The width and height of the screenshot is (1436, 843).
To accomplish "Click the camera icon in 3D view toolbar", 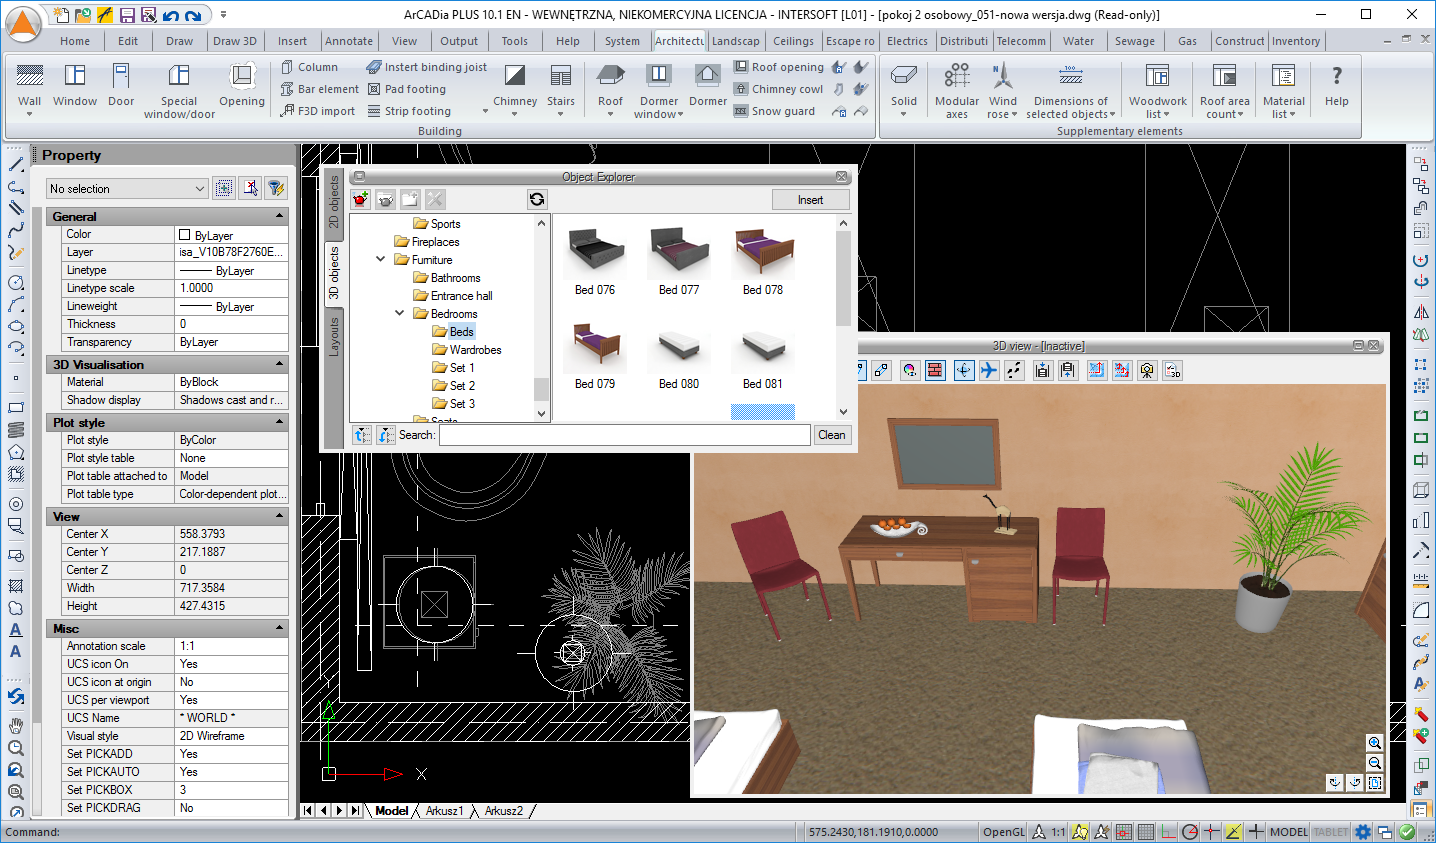I will point(1147,371).
